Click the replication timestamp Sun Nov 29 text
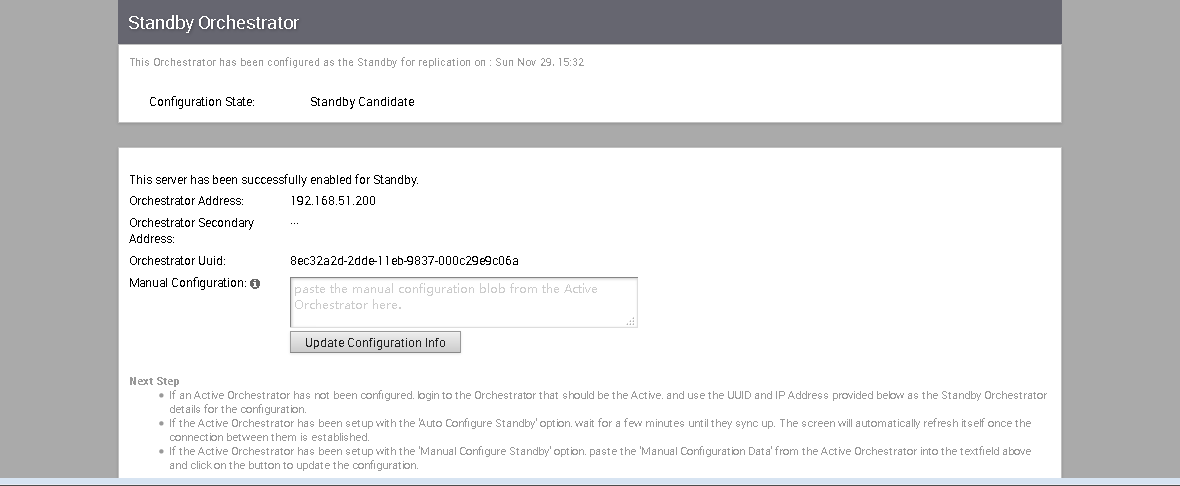1180x486 pixels. [x=540, y=62]
